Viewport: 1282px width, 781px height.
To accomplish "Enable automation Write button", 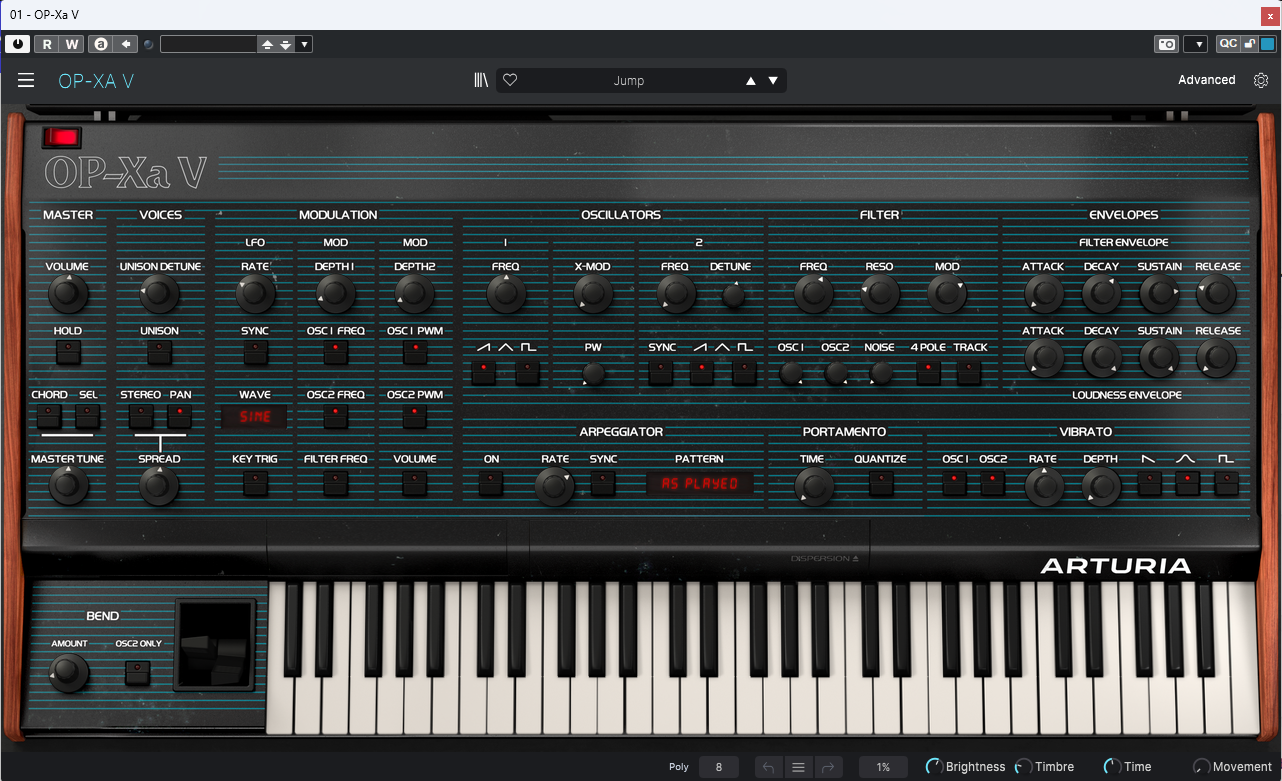I will click(72, 44).
